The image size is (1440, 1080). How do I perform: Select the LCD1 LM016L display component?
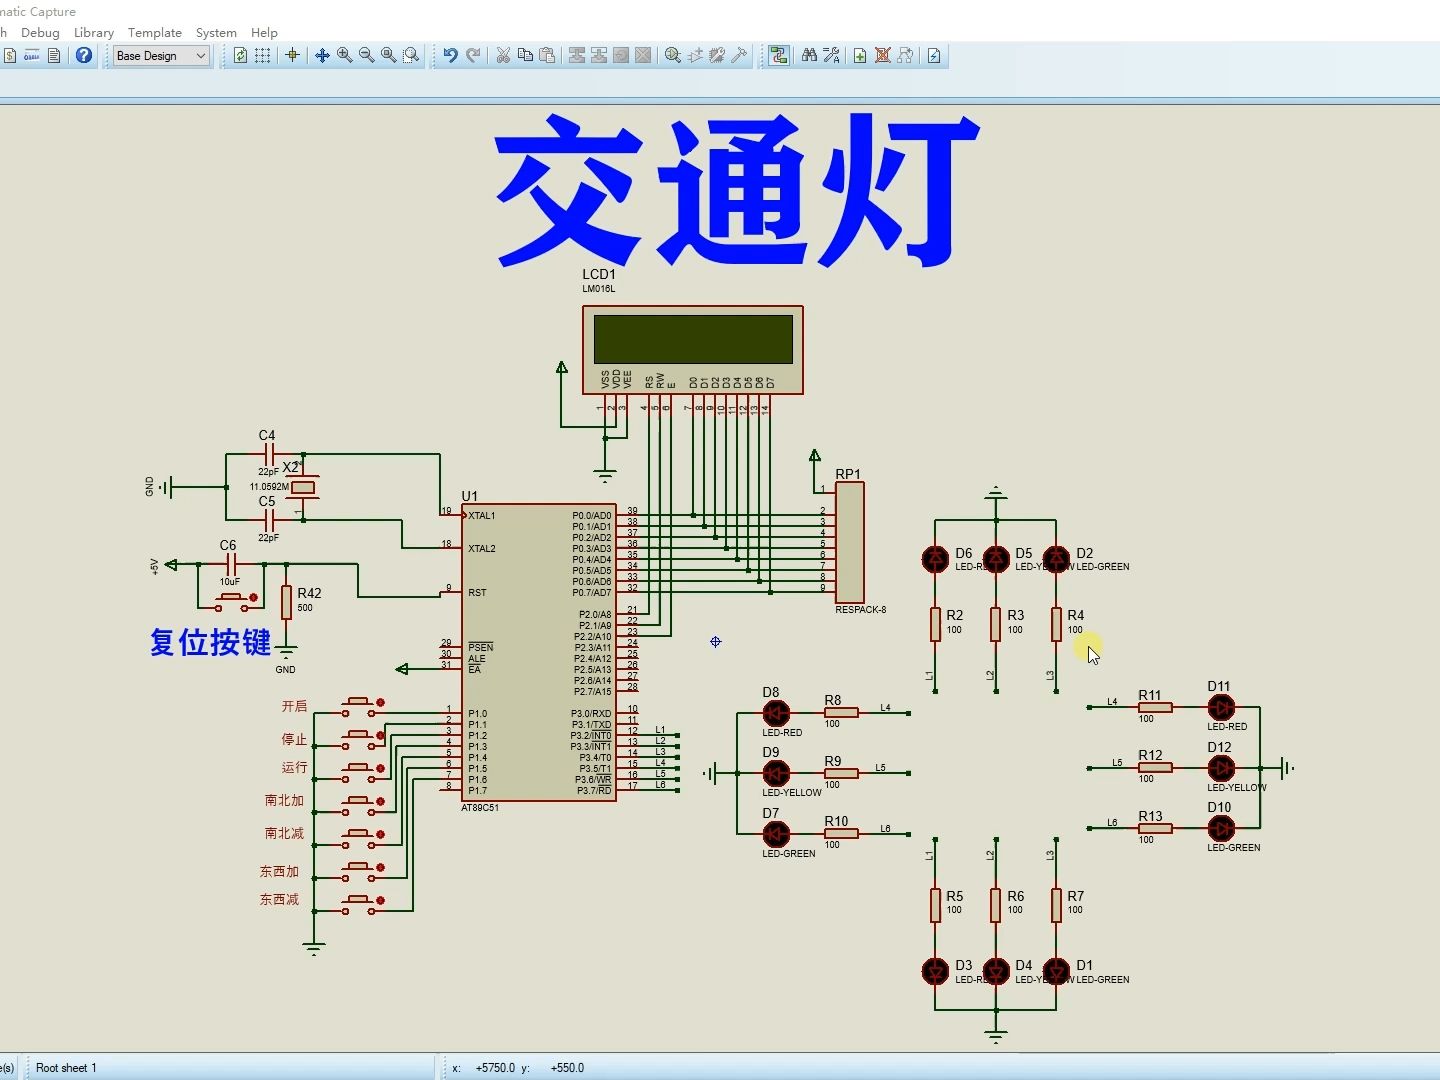tap(692, 350)
